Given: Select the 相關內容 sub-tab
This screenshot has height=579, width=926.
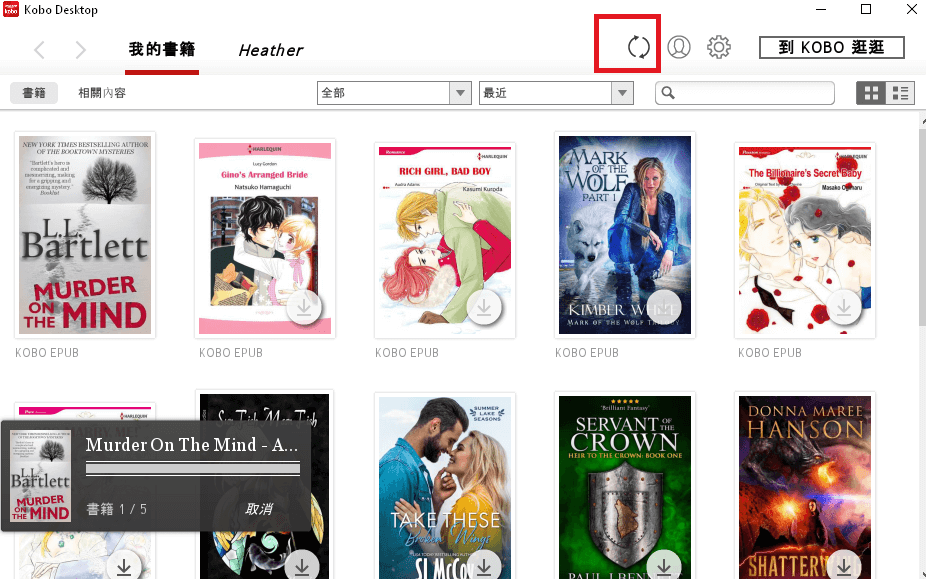Looking at the screenshot, I should (102, 93).
